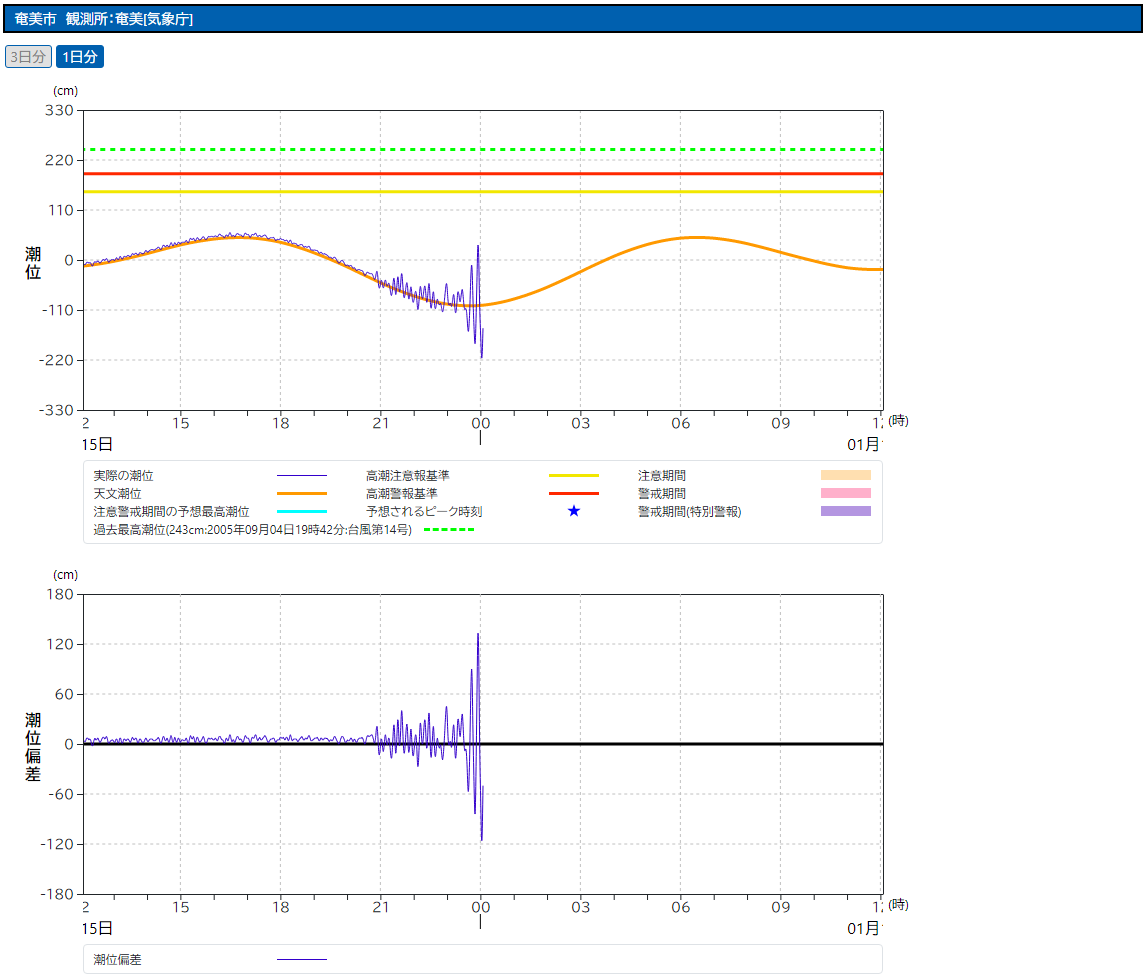Click the 15日 date label under tide chart
This screenshot has height=978, width=1146.
click(97, 444)
